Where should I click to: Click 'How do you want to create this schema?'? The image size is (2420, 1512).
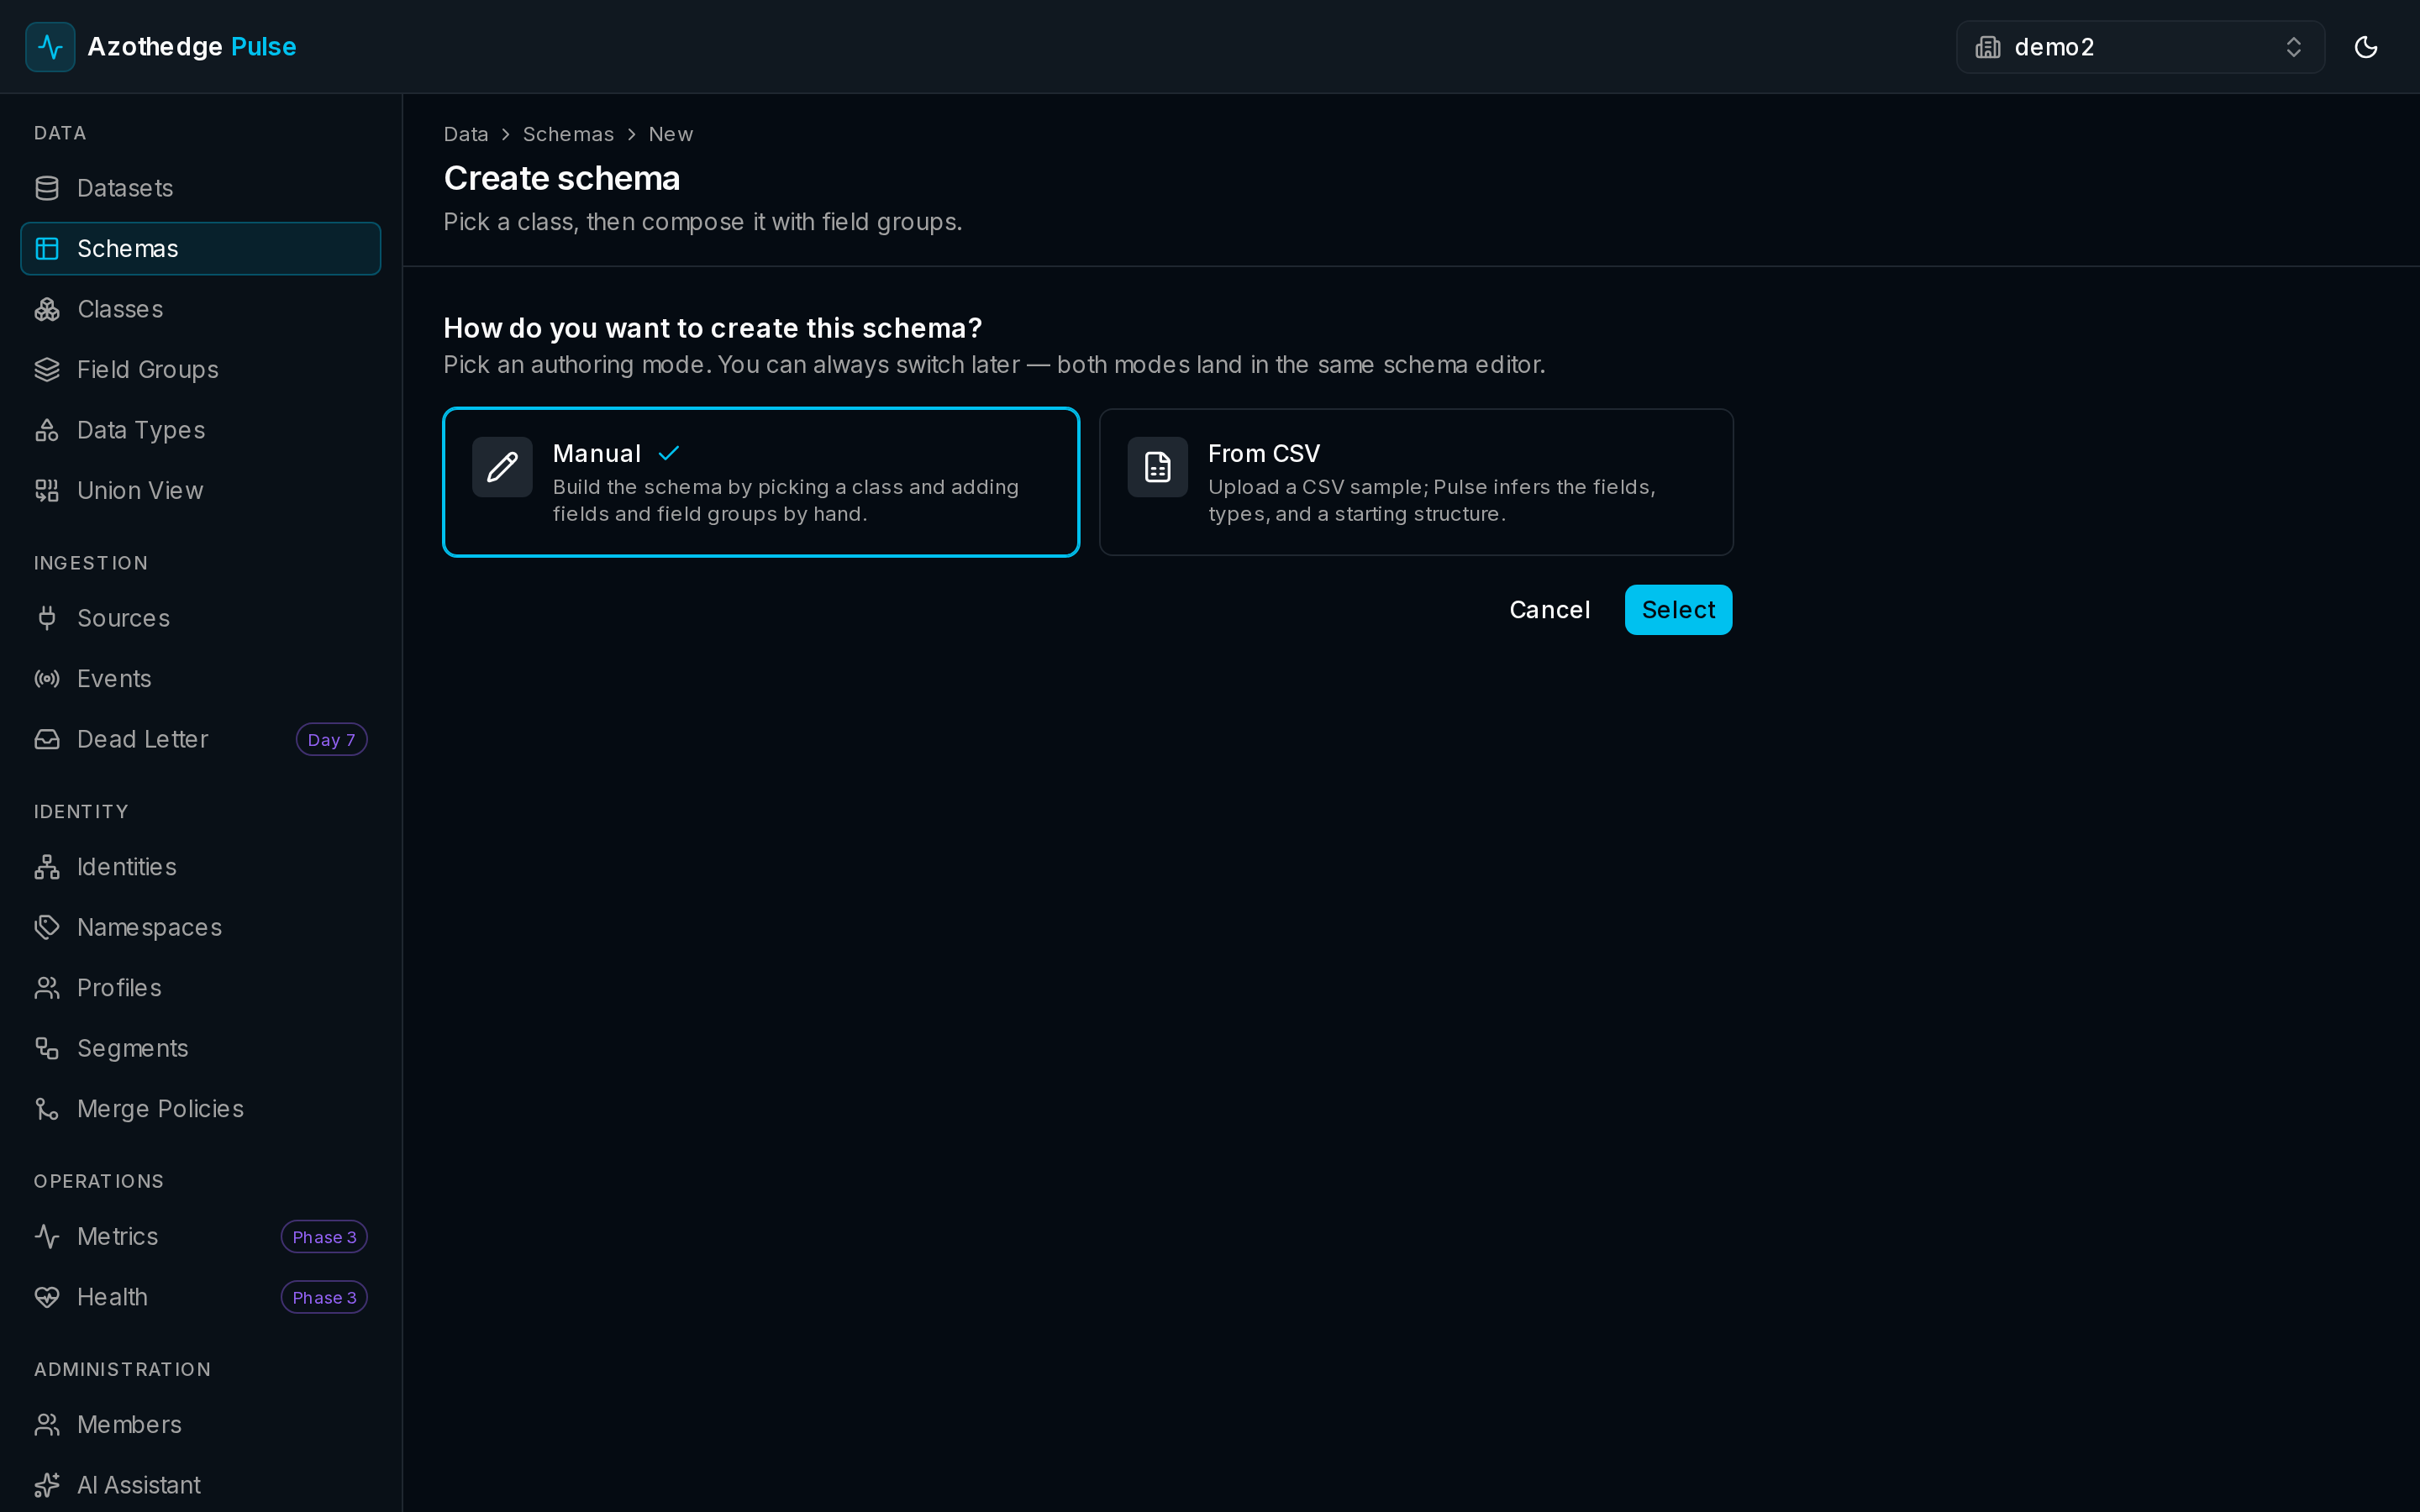coord(713,328)
